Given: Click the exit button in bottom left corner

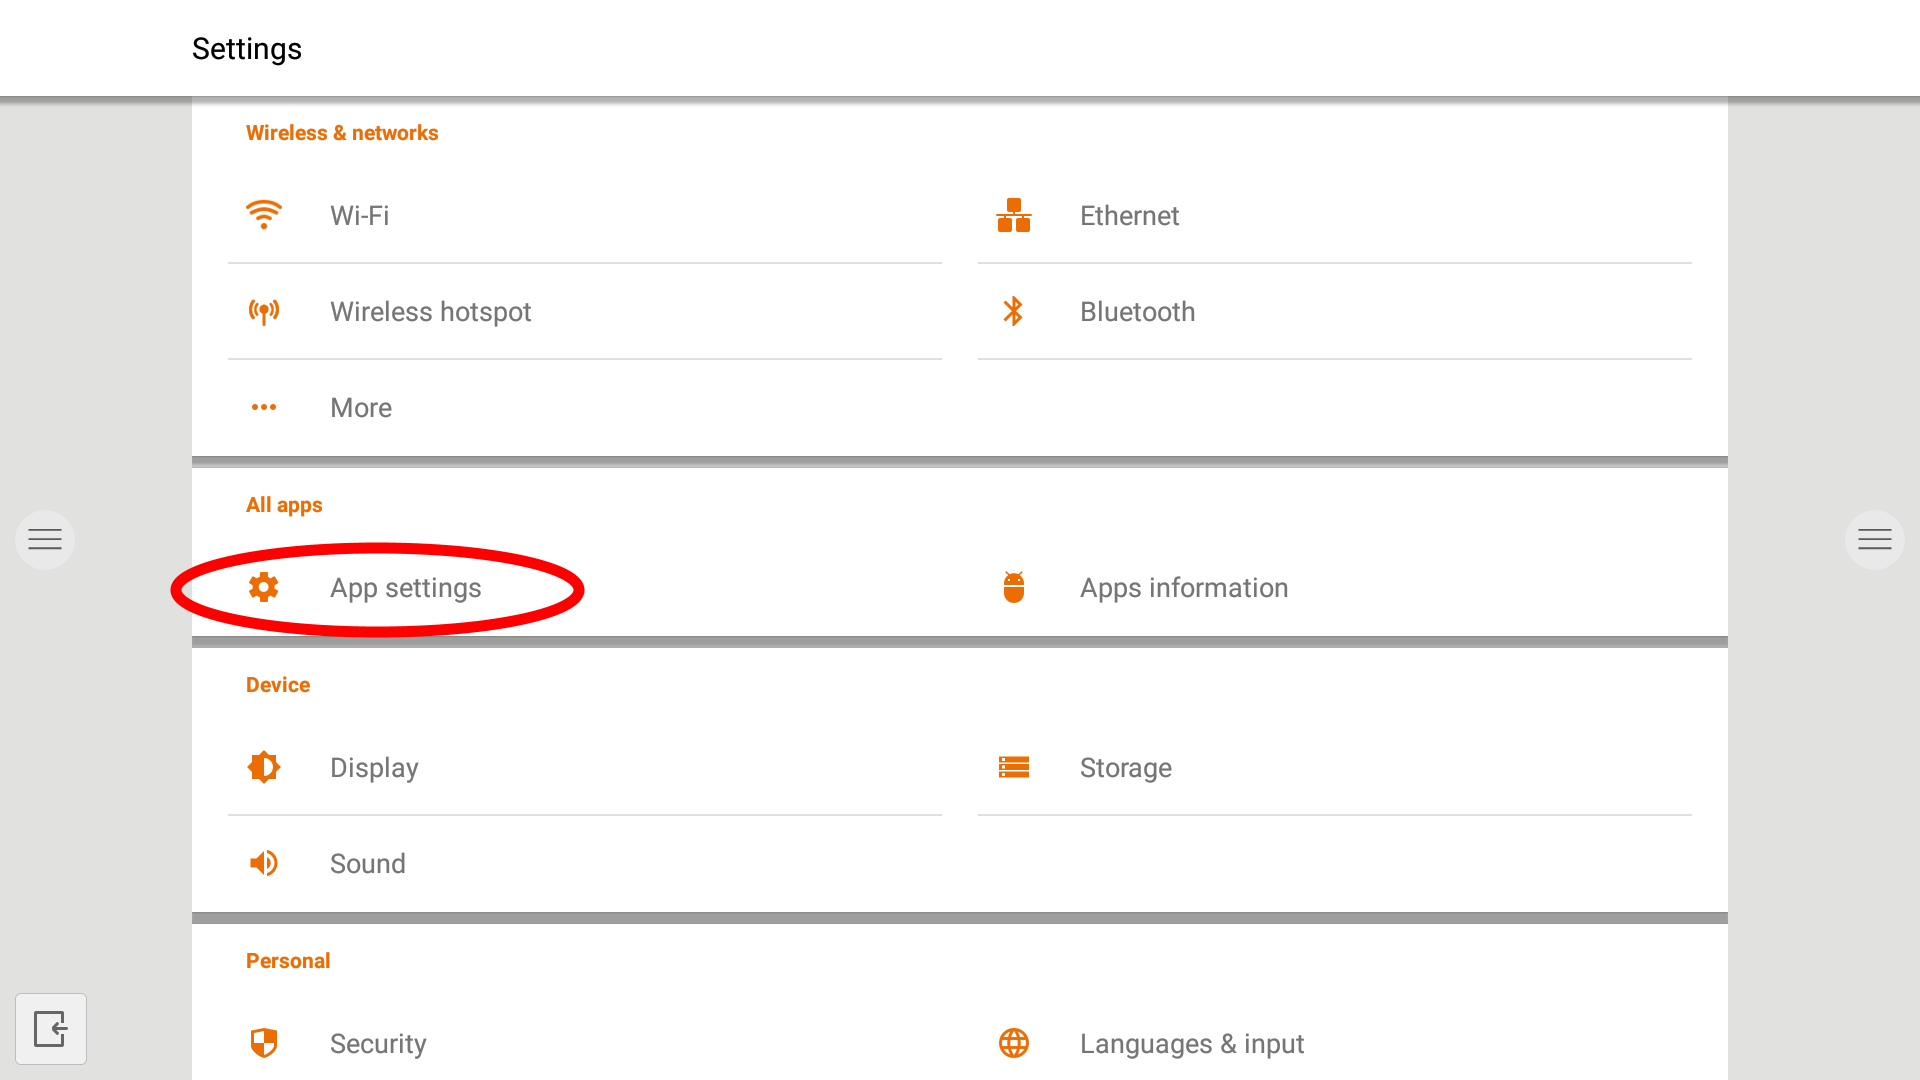Looking at the screenshot, I should coord(51,1028).
